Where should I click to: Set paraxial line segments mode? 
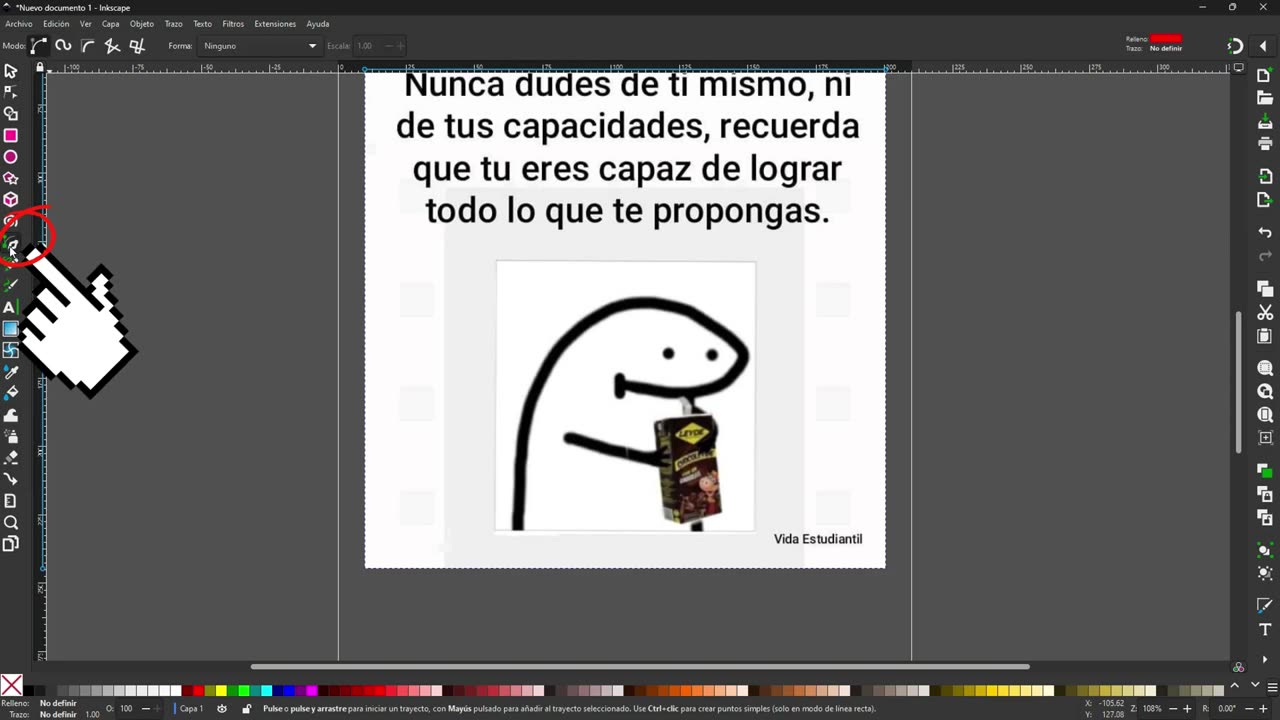coord(137,45)
